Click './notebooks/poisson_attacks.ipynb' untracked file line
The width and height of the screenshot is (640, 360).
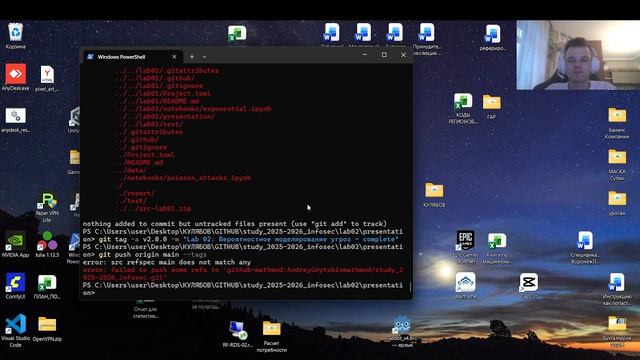click(x=184, y=178)
